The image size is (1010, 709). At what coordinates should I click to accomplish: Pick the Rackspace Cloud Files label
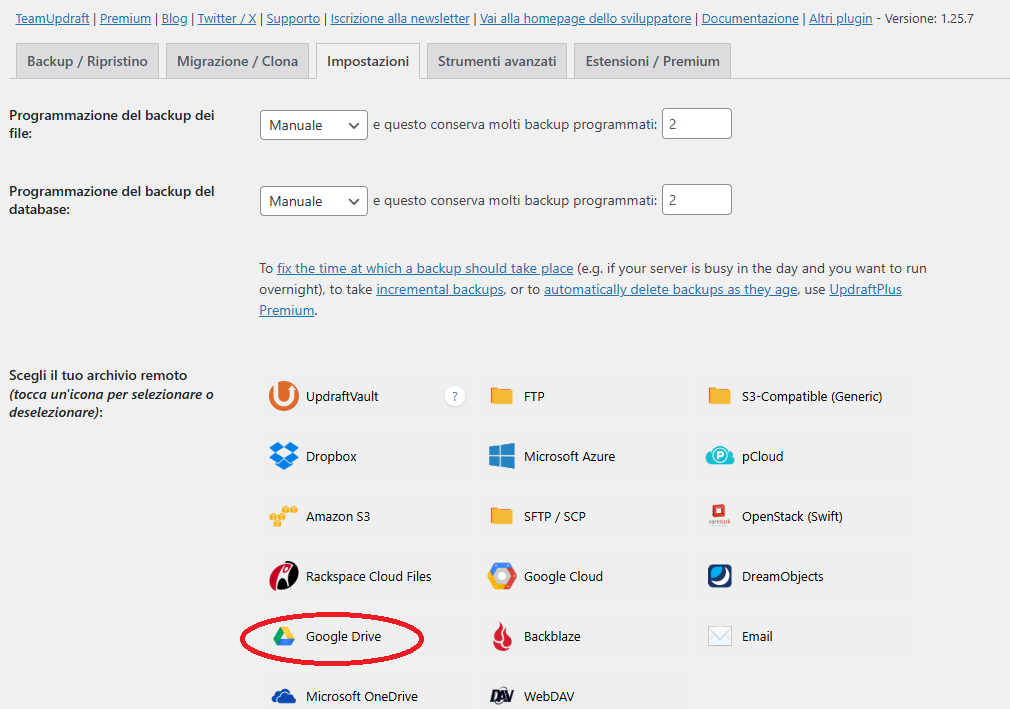(x=368, y=576)
